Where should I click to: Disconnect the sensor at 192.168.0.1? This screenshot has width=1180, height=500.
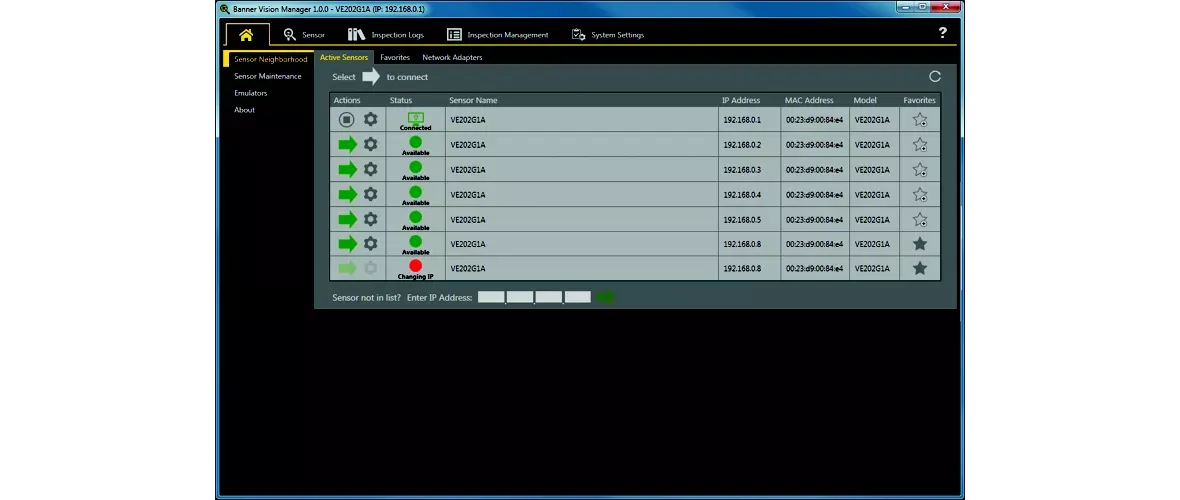[346, 119]
